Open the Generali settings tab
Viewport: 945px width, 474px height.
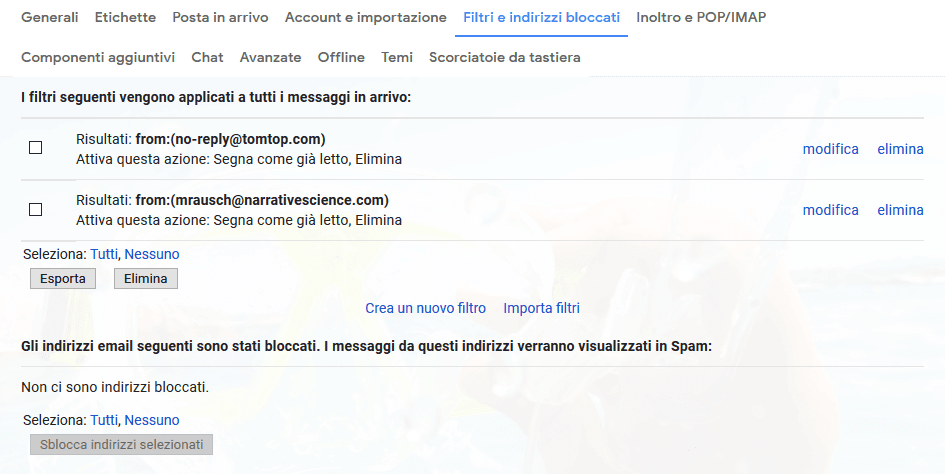pyautogui.click(x=50, y=17)
